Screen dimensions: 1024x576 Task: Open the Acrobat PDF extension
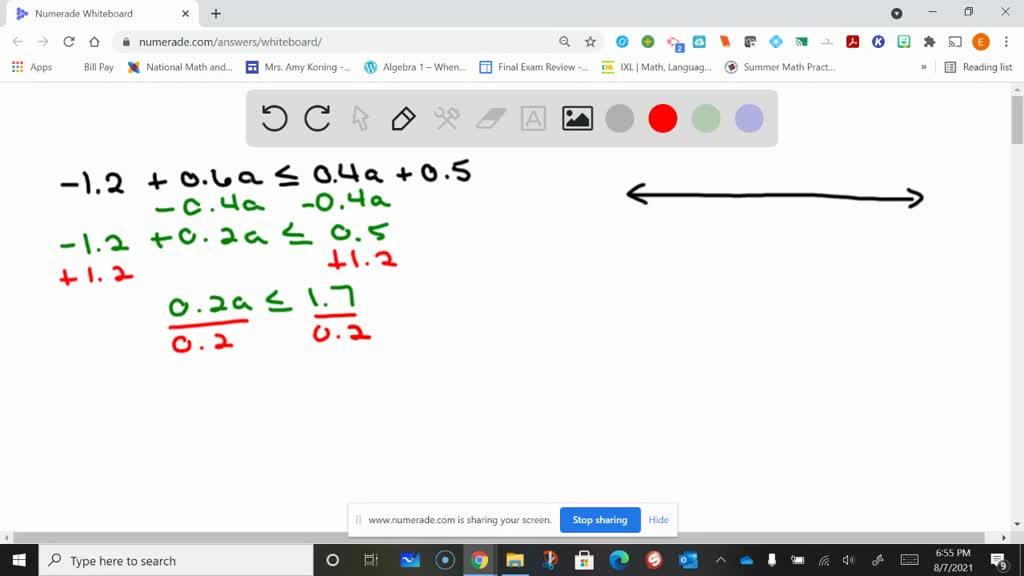pyautogui.click(x=852, y=42)
